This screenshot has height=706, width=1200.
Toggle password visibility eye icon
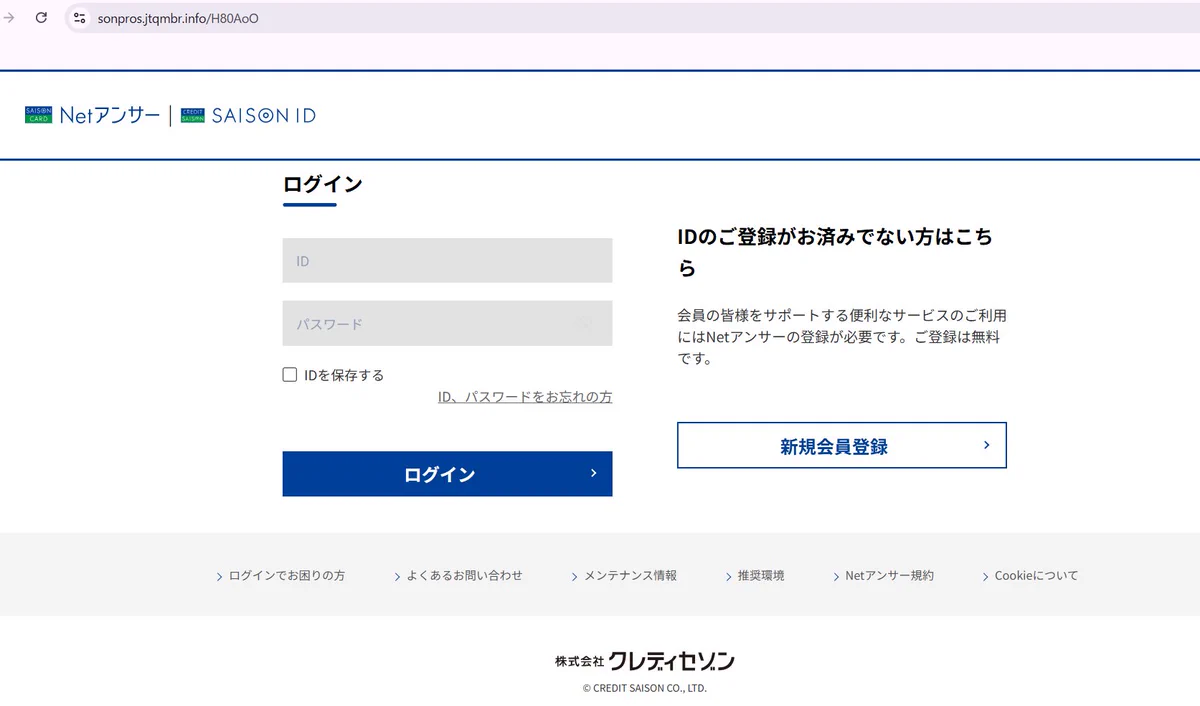(586, 324)
